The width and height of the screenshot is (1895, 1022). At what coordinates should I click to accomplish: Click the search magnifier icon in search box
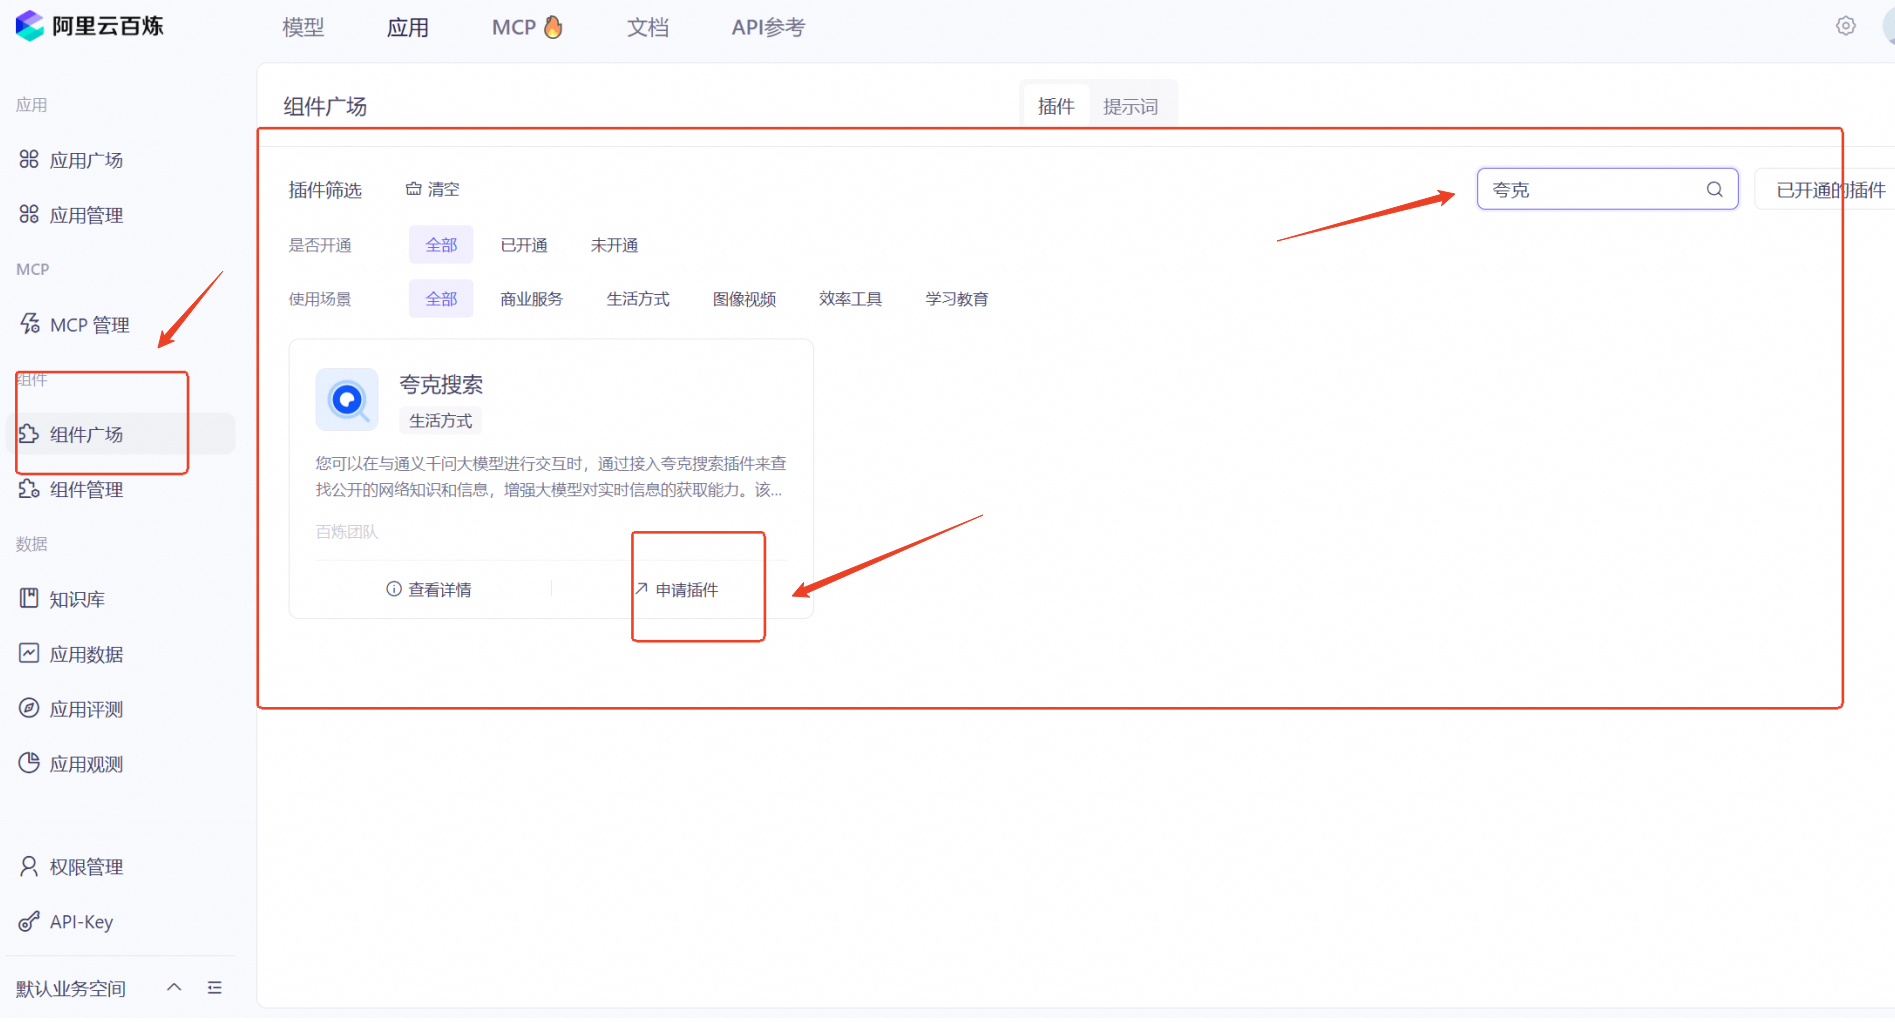1714,189
